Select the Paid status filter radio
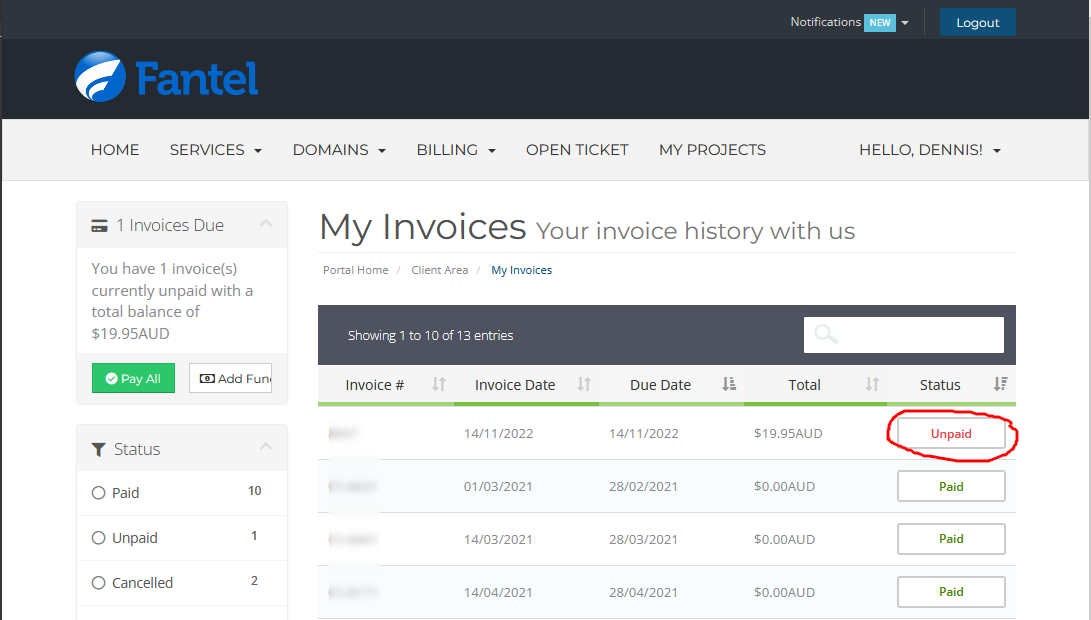 [x=99, y=493]
